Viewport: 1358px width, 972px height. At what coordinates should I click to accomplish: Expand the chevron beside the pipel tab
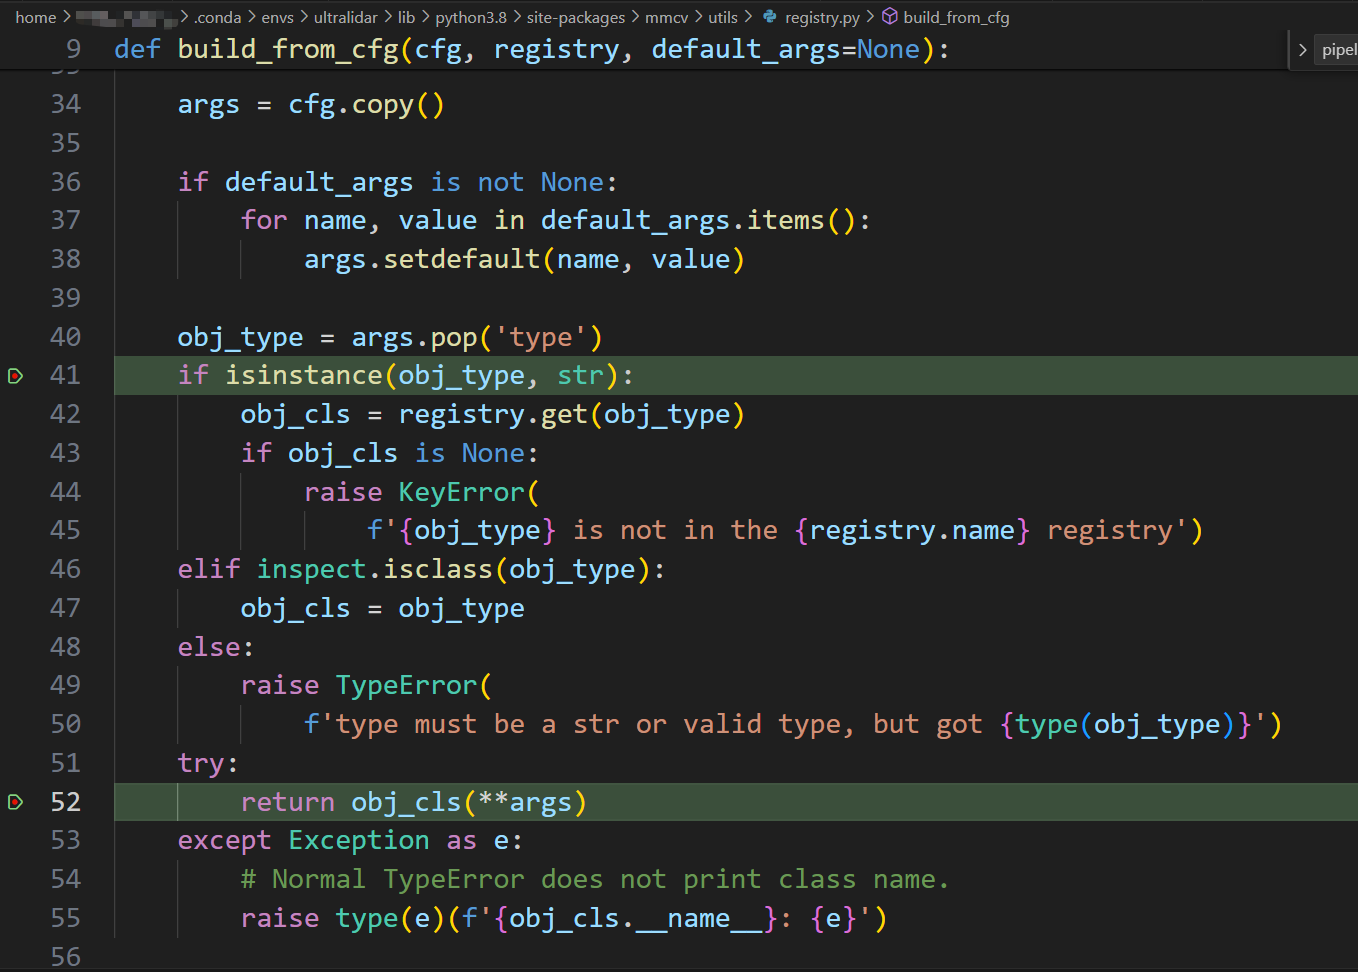tap(1302, 50)
